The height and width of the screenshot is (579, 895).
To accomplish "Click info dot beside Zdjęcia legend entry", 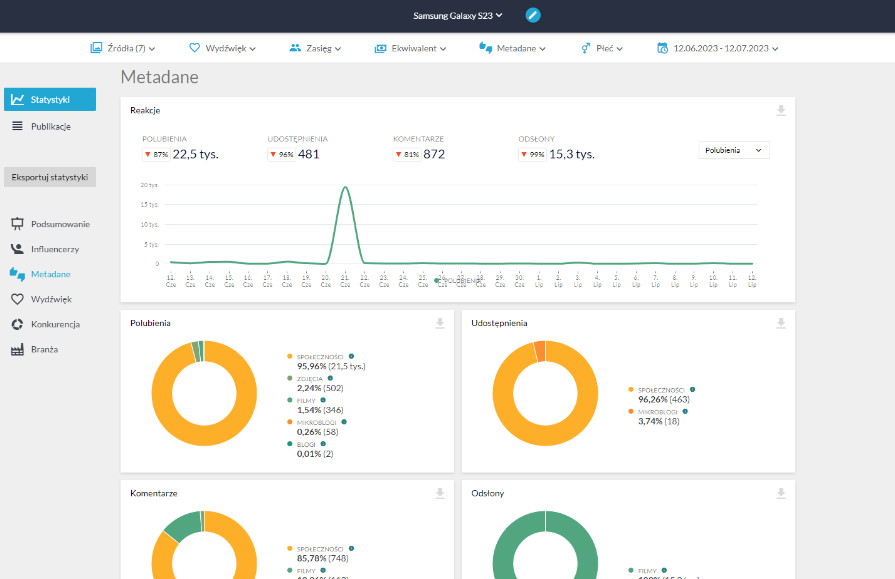I will (330, 378).
